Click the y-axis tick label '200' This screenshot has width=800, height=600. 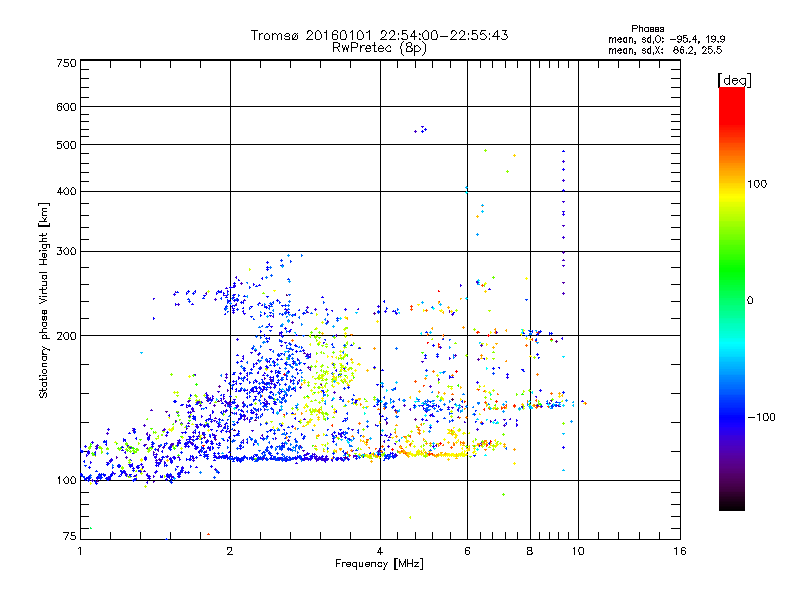[x=66, y=336]
